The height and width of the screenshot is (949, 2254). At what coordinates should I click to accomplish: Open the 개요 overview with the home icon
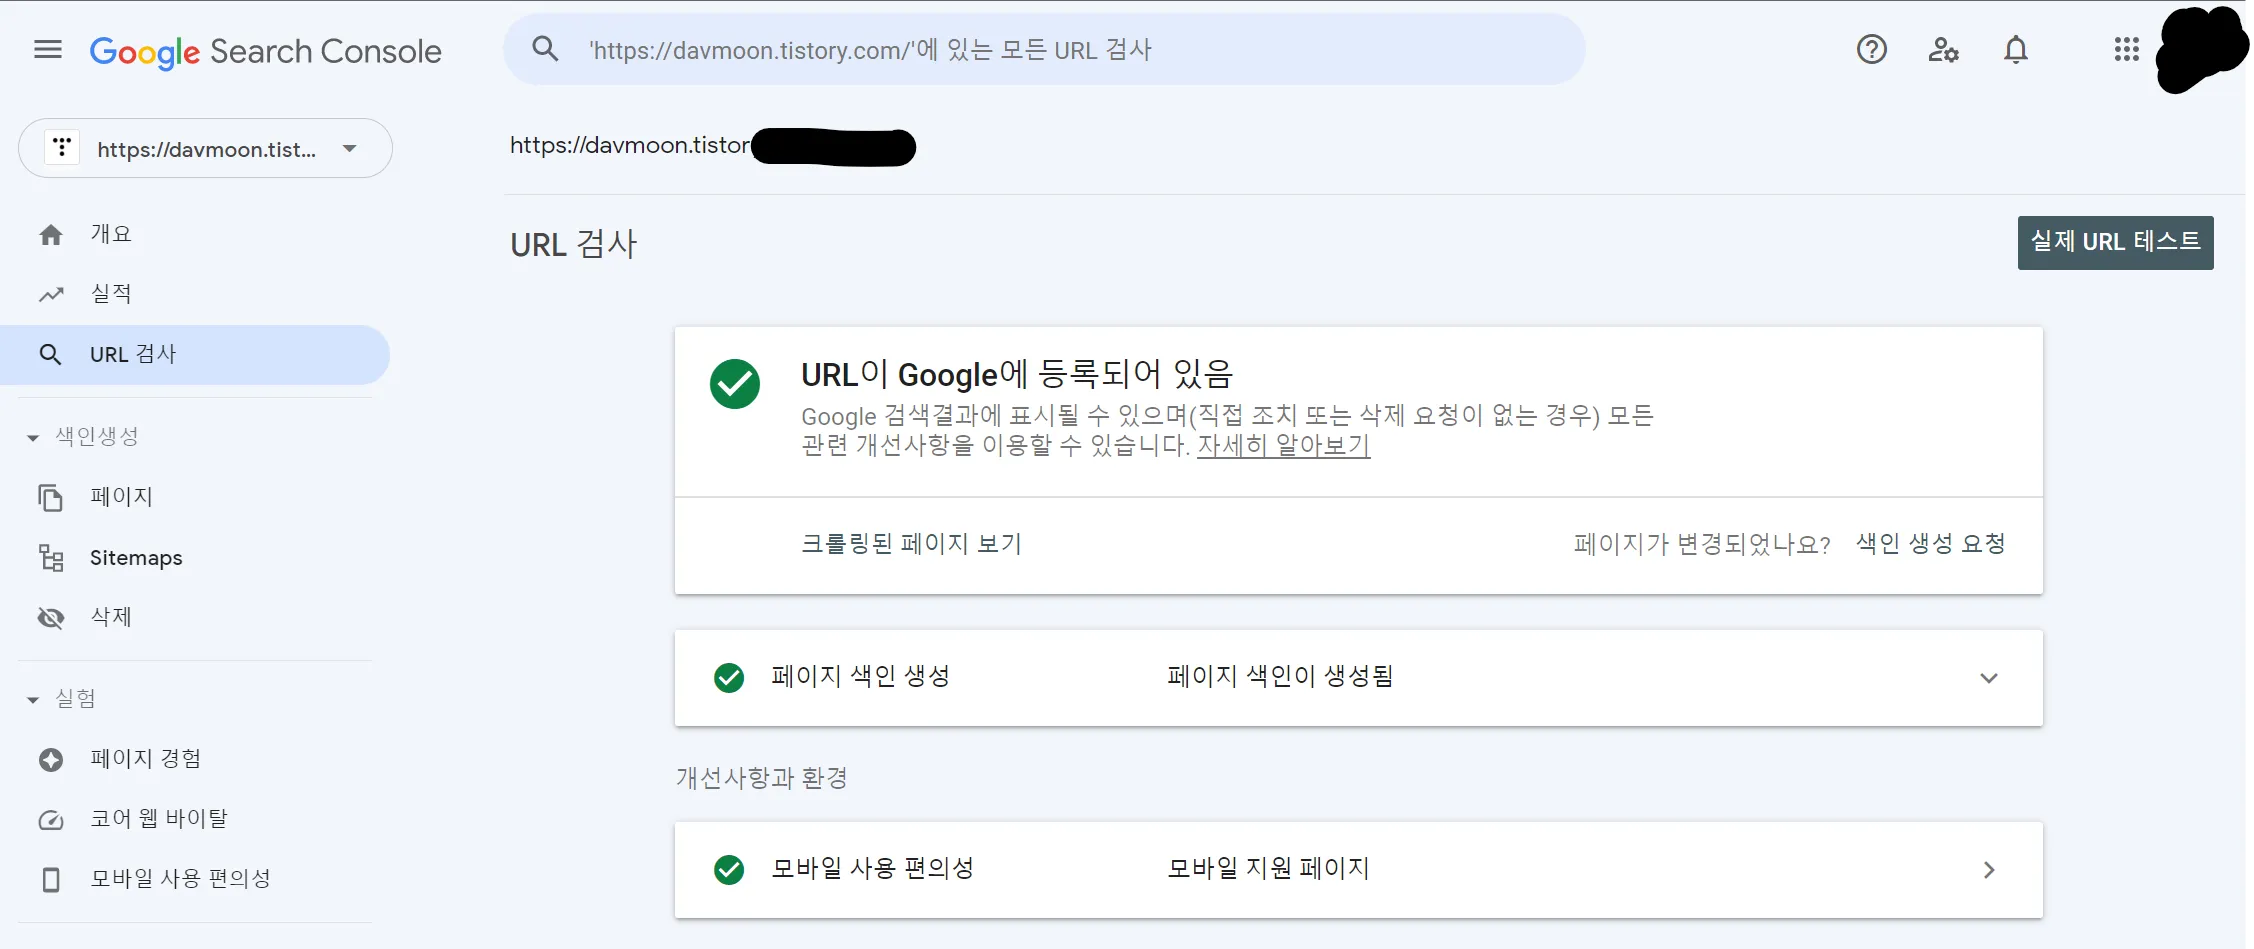50,233
